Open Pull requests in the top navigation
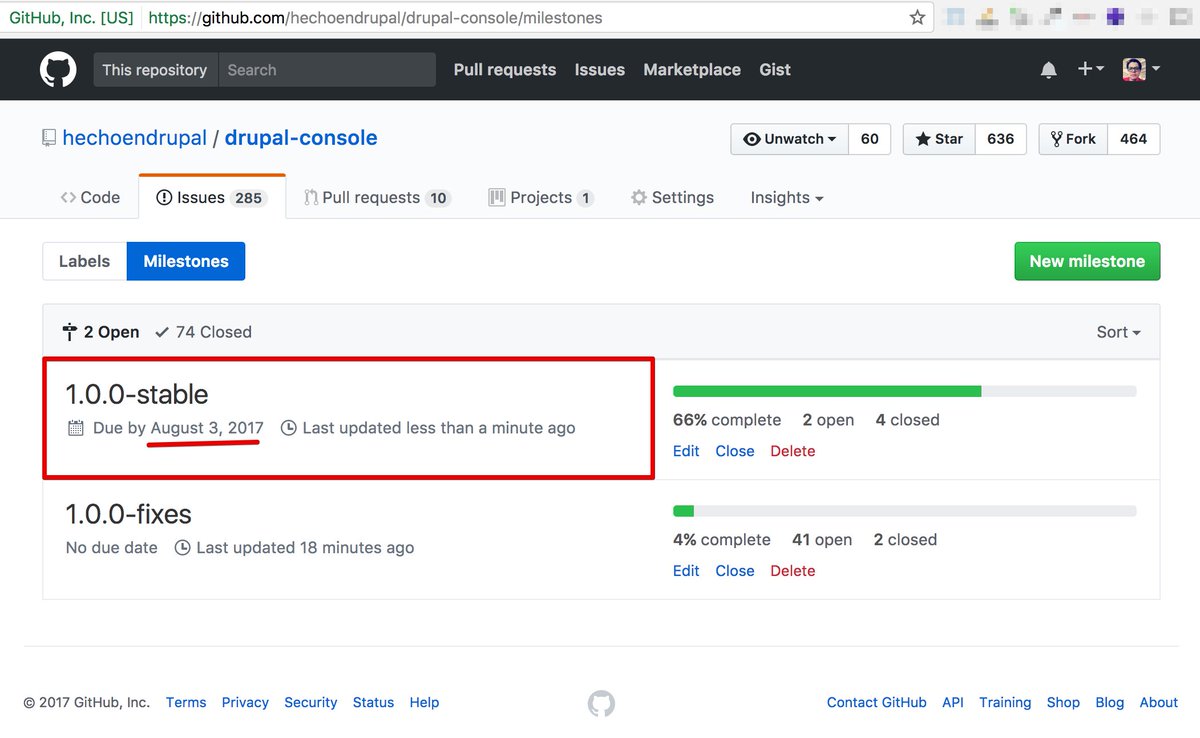This screenshot has height=738, width=1200. point(505,70)
